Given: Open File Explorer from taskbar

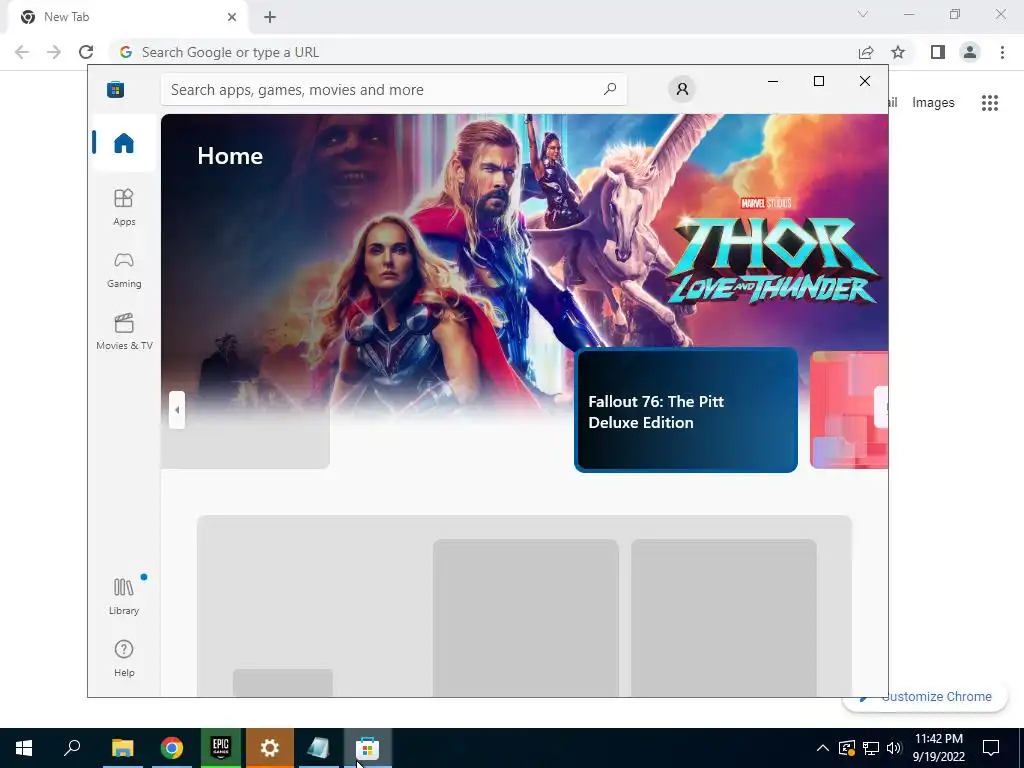Looking at the screenshot, I should pyautogui.click(x=122, y=748).
